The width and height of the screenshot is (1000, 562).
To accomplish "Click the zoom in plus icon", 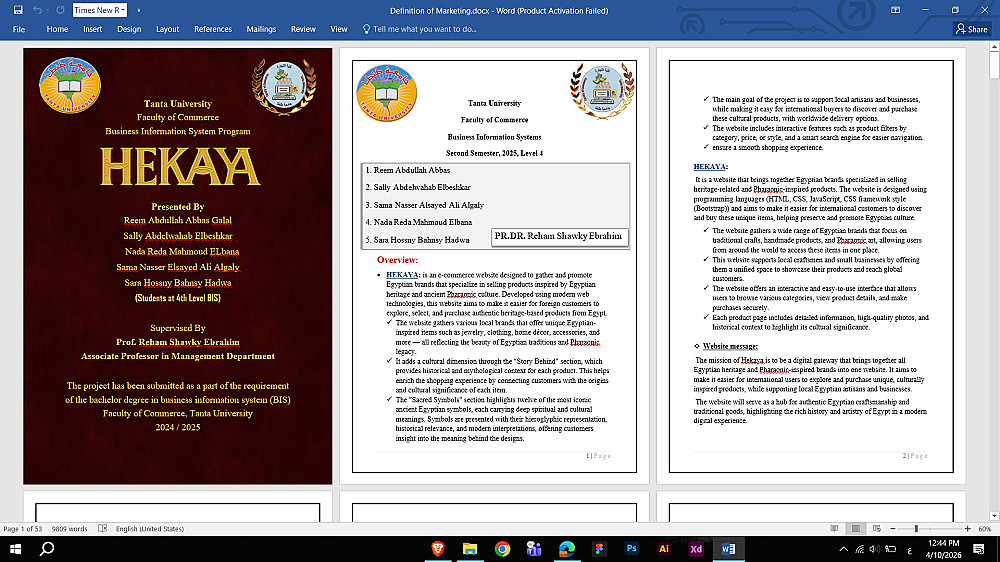I will point(967,529).
